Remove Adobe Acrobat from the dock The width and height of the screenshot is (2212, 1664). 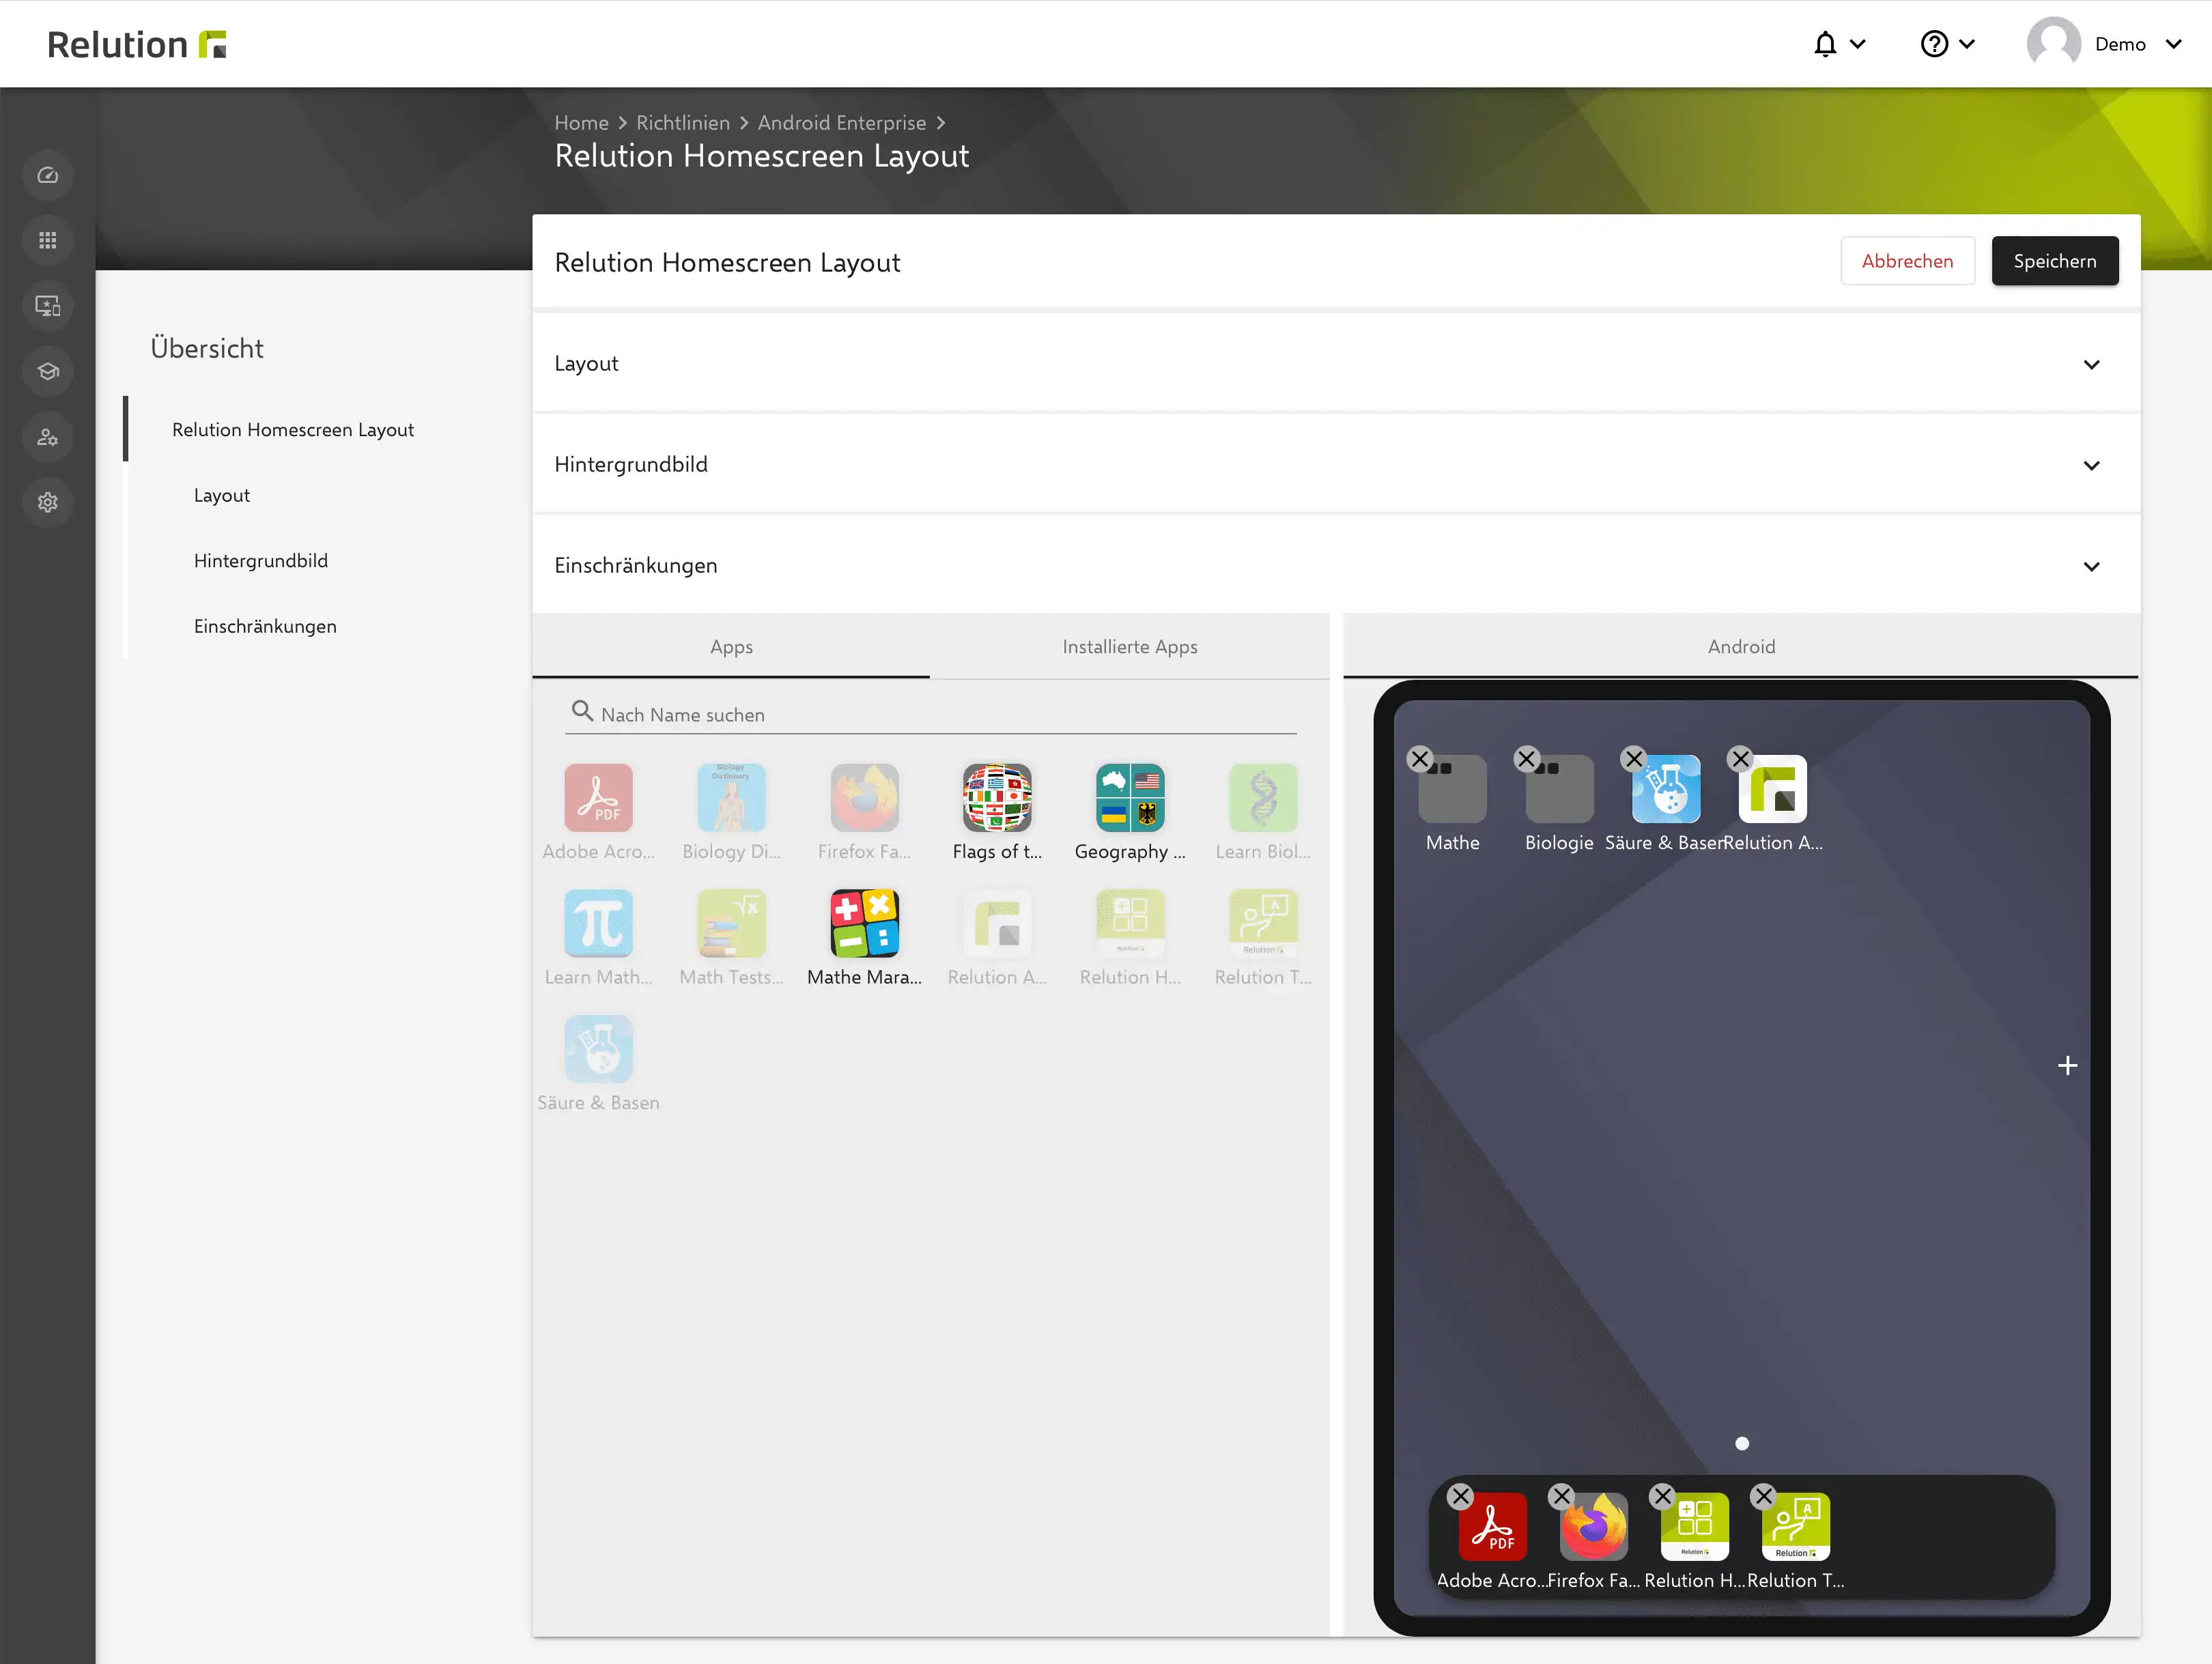(x=1460, y=1497)
